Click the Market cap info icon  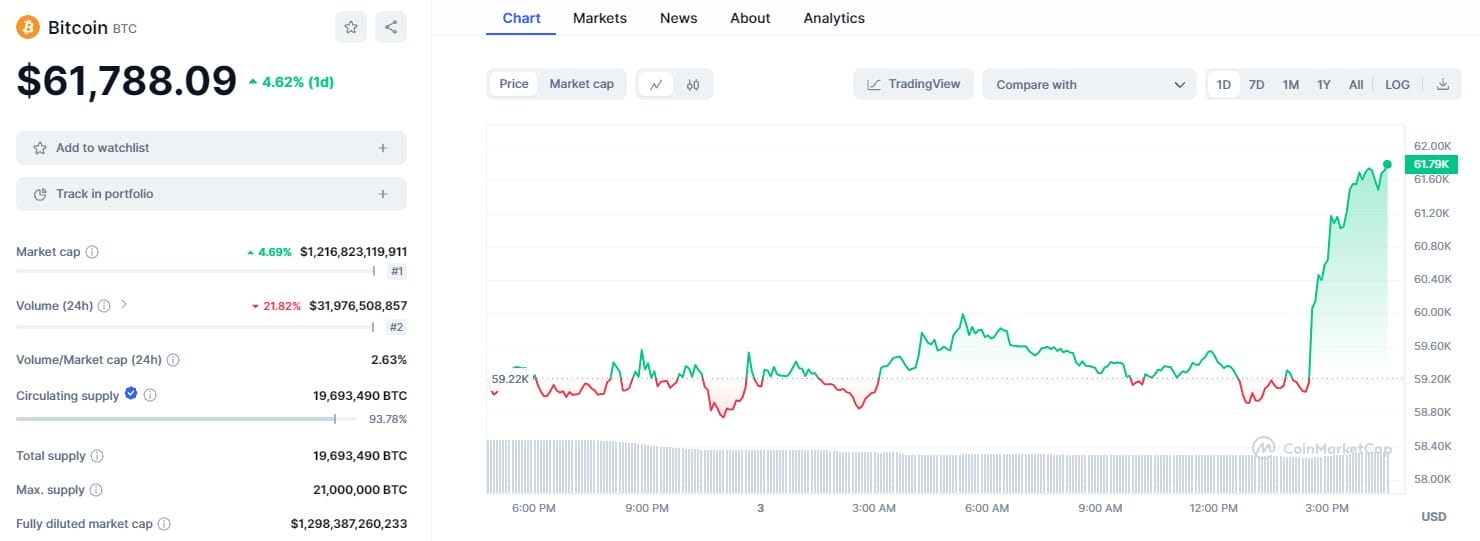pos(92,252)
